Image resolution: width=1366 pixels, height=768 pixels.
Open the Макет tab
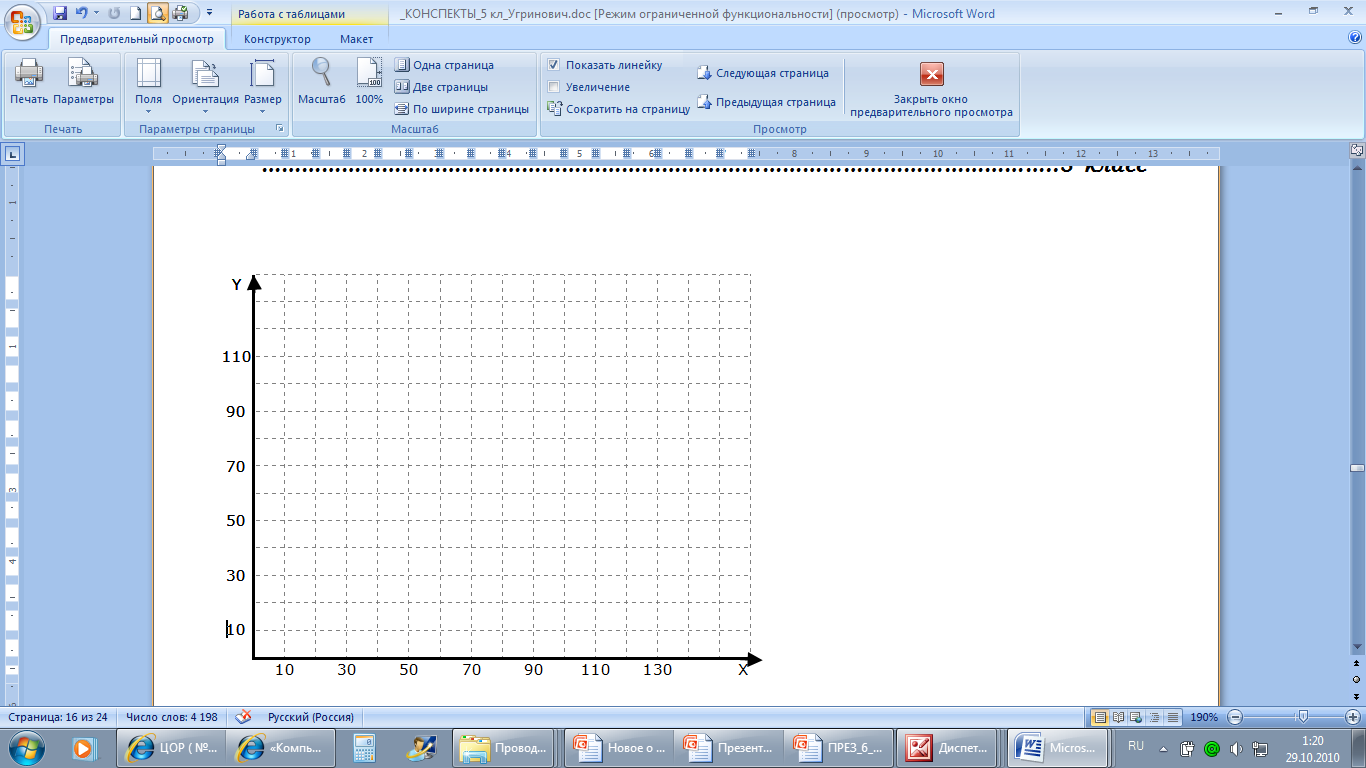coord(356,39)
